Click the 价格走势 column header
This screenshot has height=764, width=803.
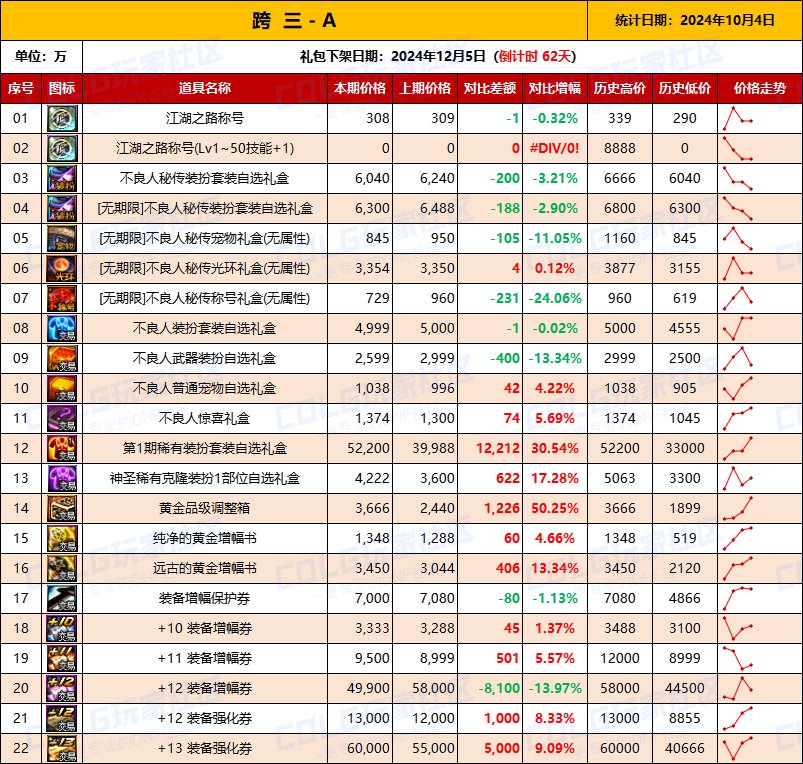tap(760, 88)
